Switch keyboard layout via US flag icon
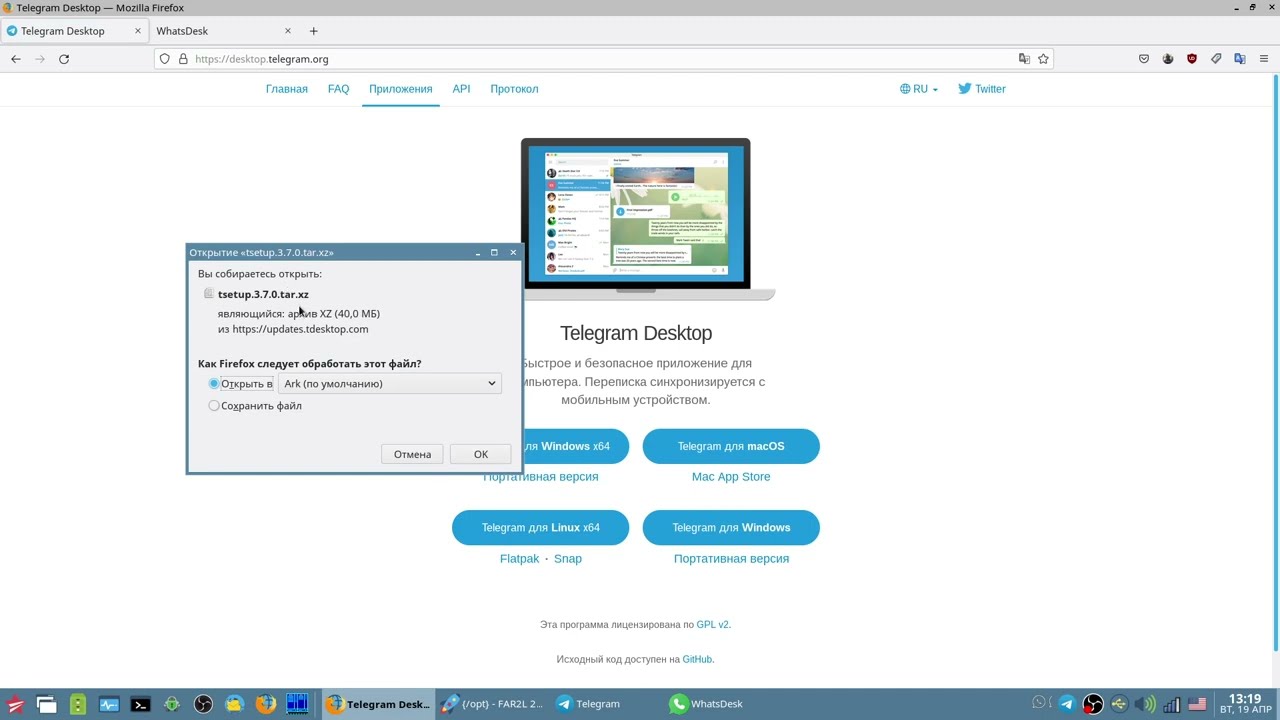Screen dimensions: 1280x720 (x=1197, y=704)
